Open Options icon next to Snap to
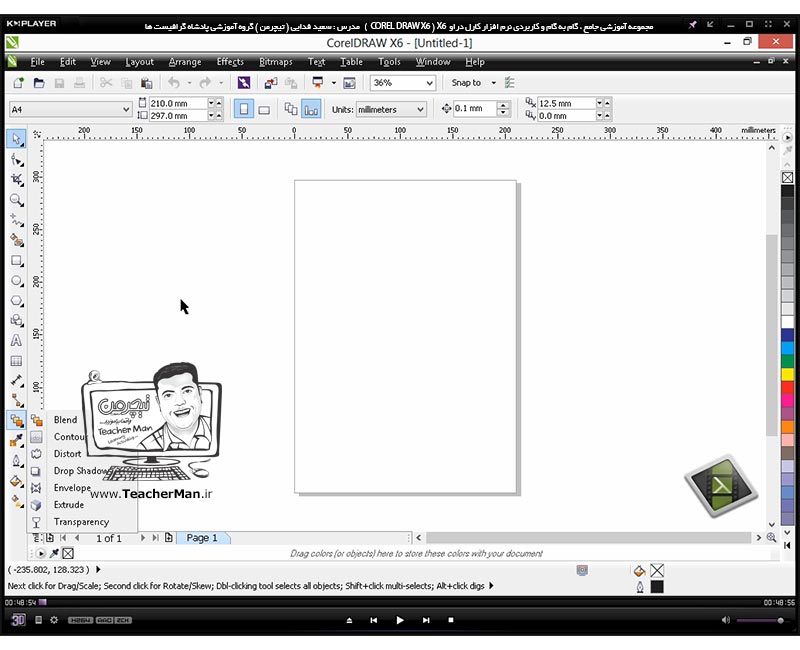 click(510, 83)
